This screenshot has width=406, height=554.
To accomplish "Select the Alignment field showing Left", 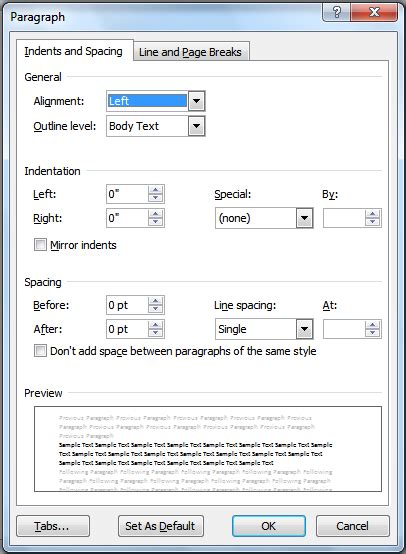I will coord(147,101).
